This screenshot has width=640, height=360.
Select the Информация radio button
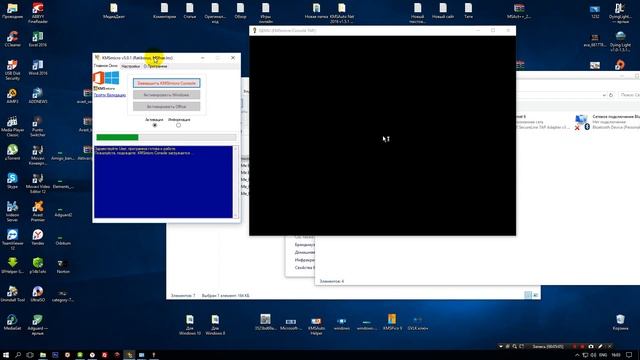(x=178, y=125)
